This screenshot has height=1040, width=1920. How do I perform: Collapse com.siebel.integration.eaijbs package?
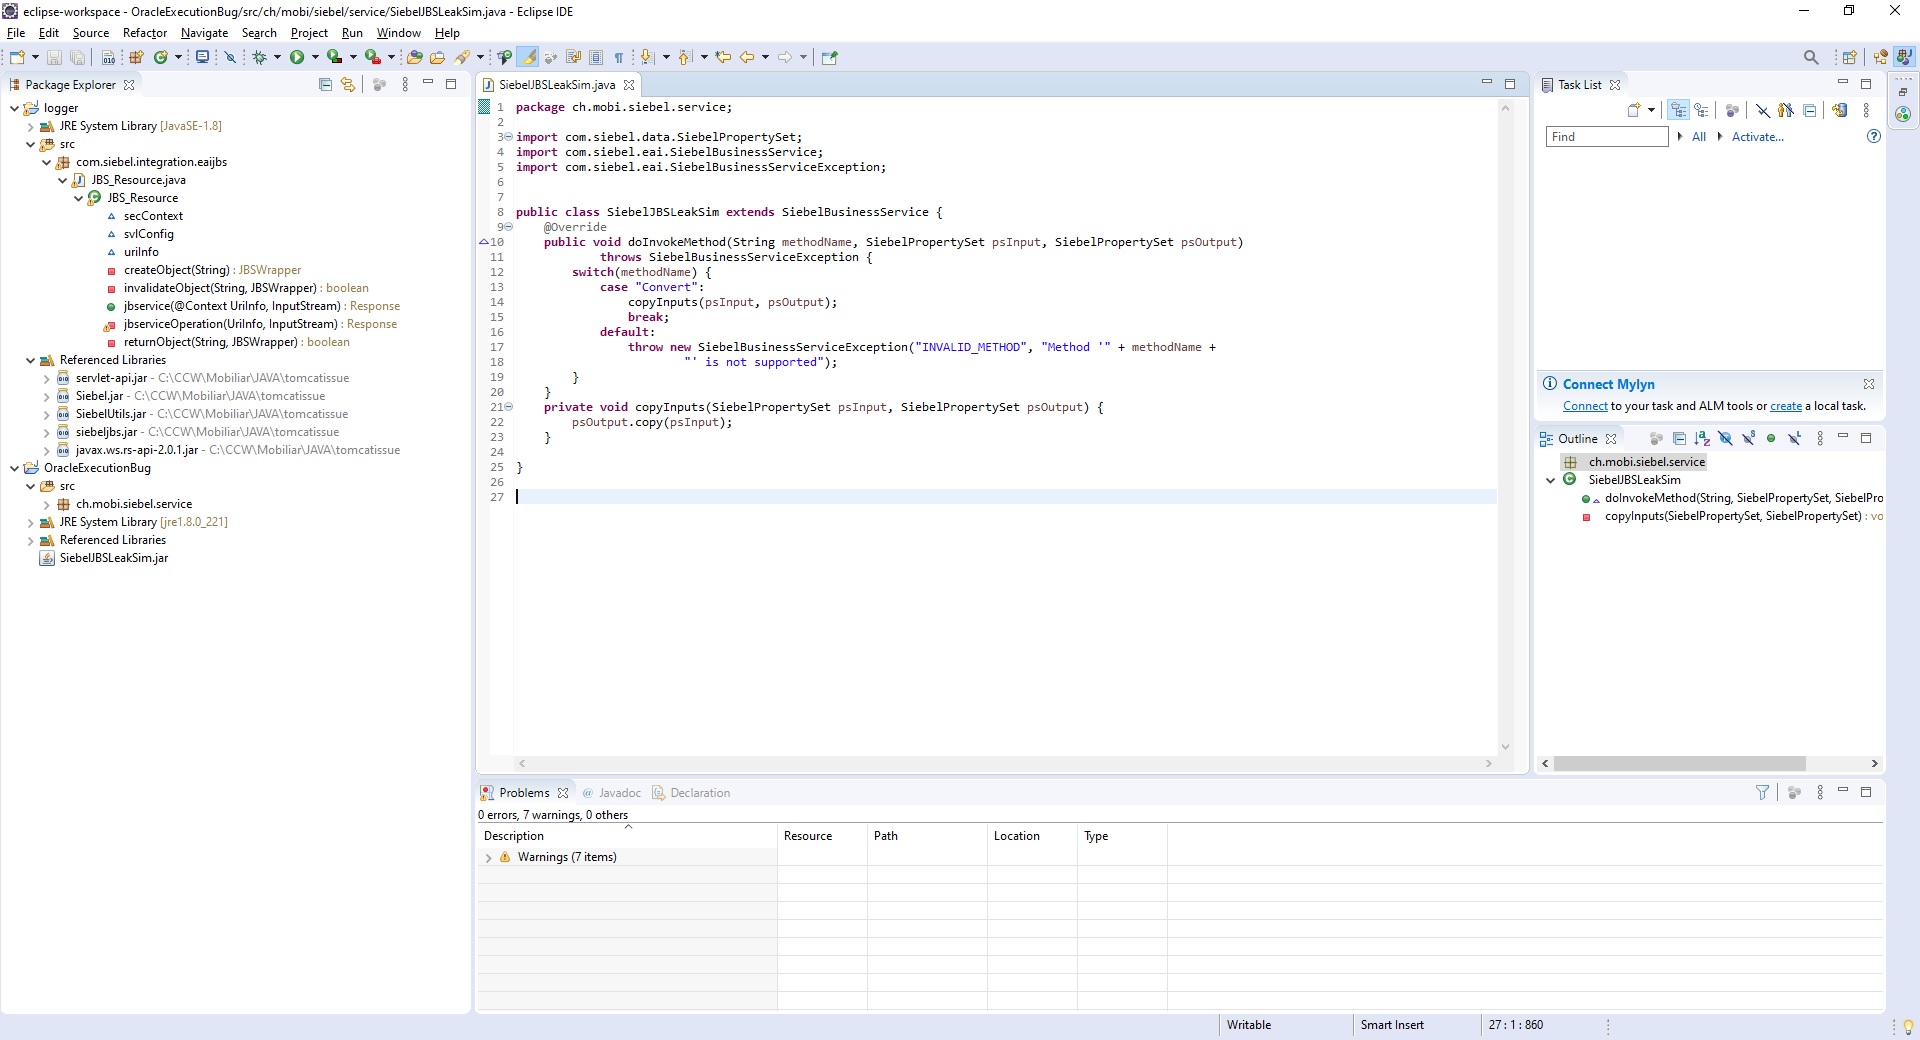click(x=46, y=162)
